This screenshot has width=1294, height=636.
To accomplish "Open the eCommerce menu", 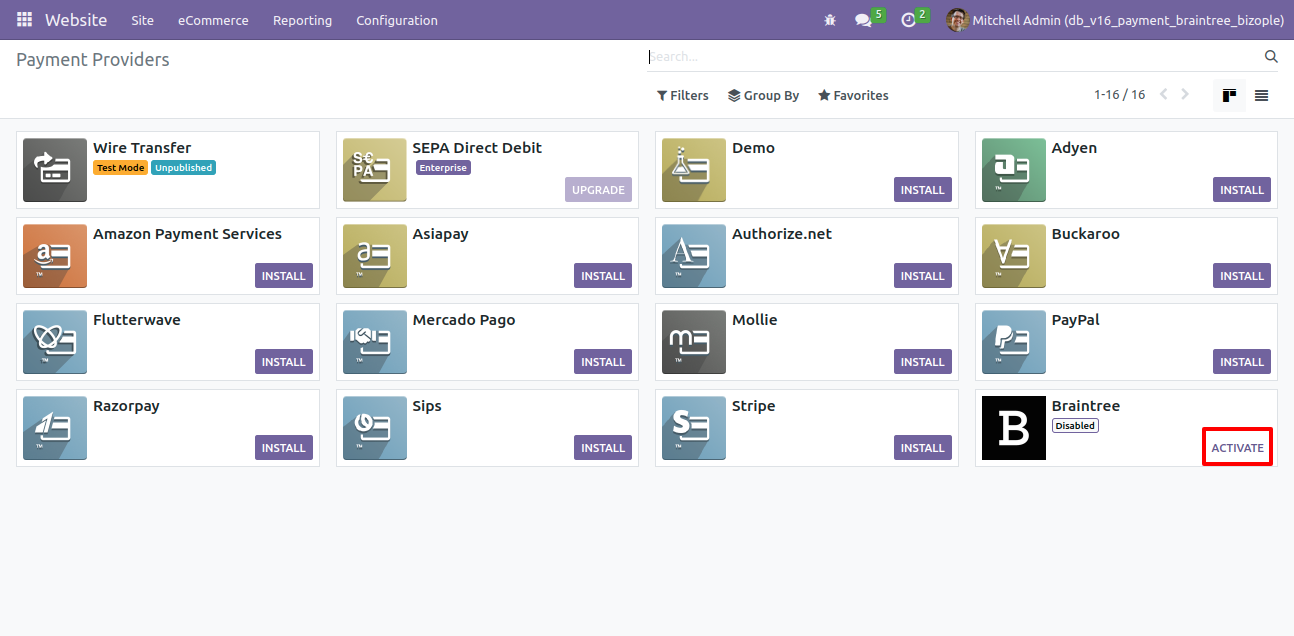I will (214, 20).
